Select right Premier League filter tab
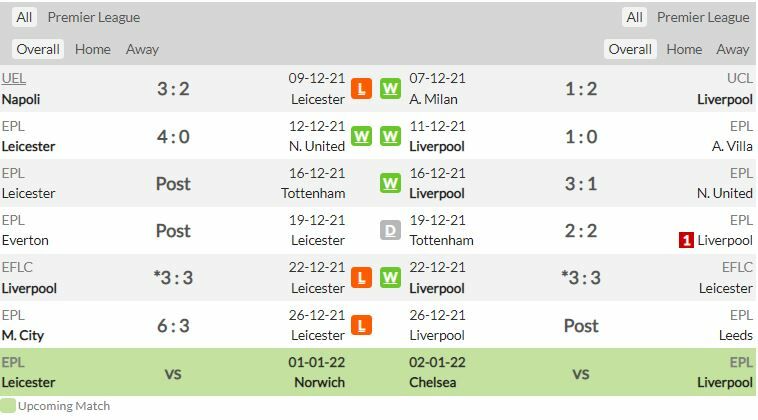758x420 pixels. click(703, 17)
